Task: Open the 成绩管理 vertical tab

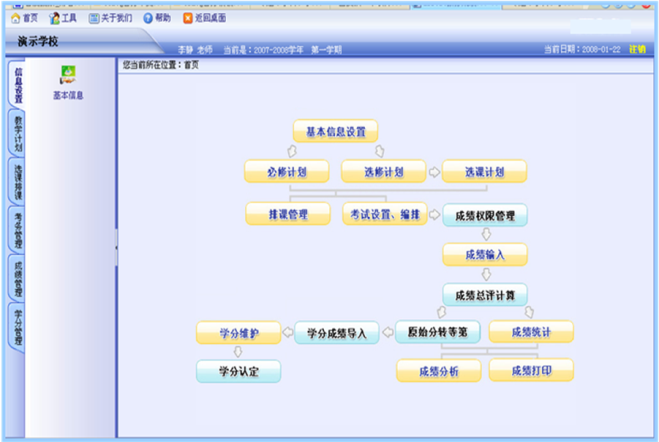Action: pyautogui.click(x=18, y=279)
